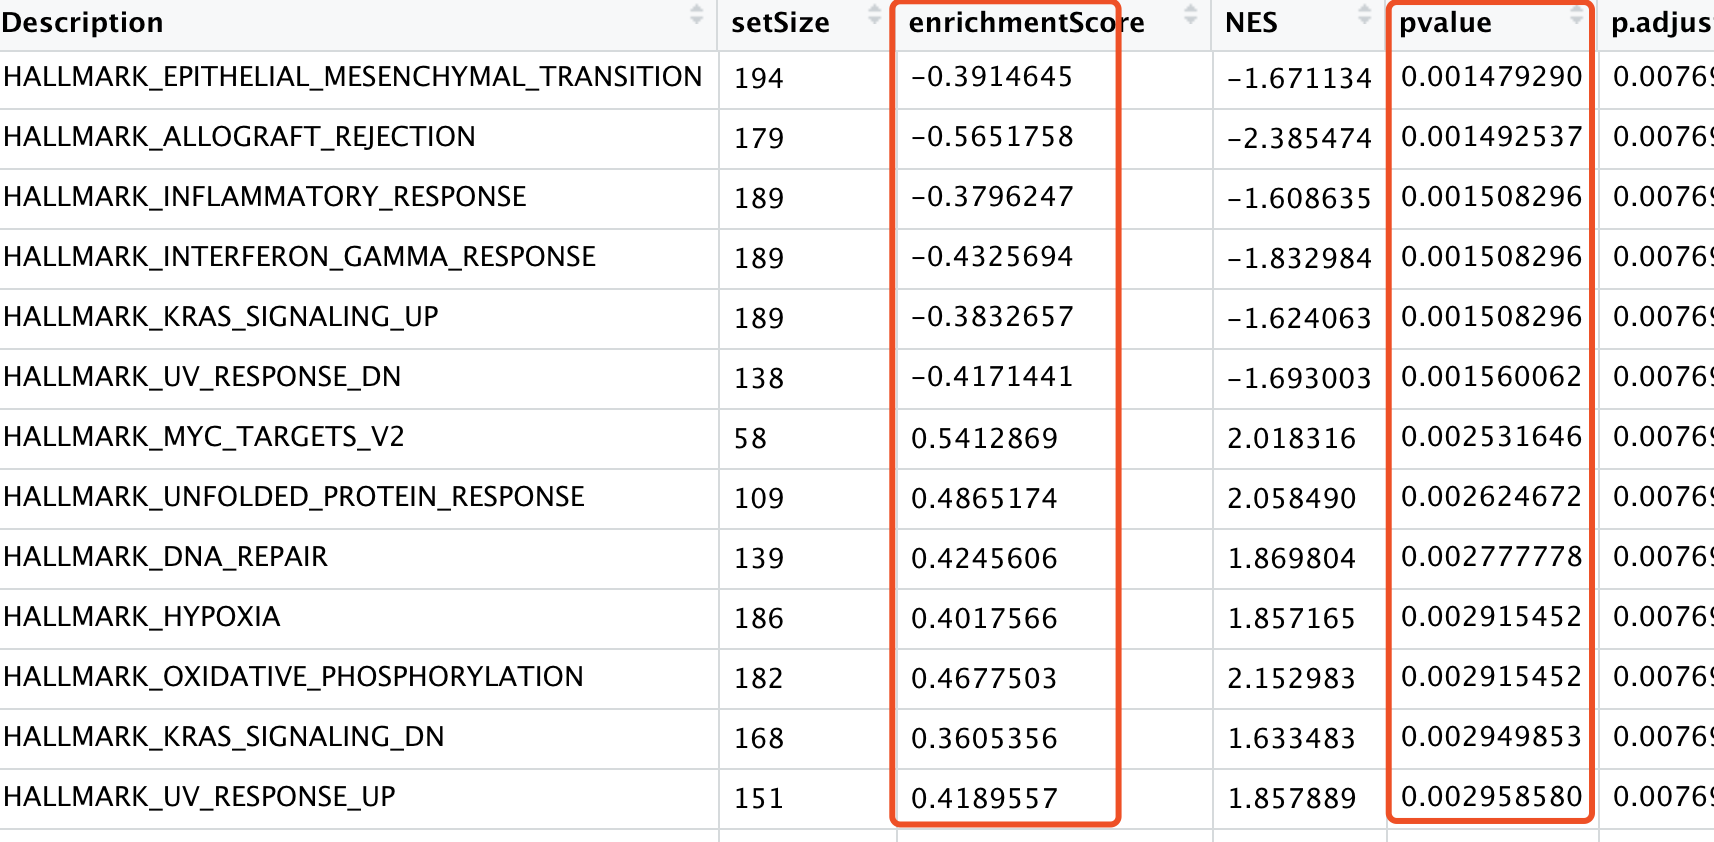Screen dimensions: 1714x842
Task: Click enrichment score 0.4865174
Action: [x=984, y=498]
